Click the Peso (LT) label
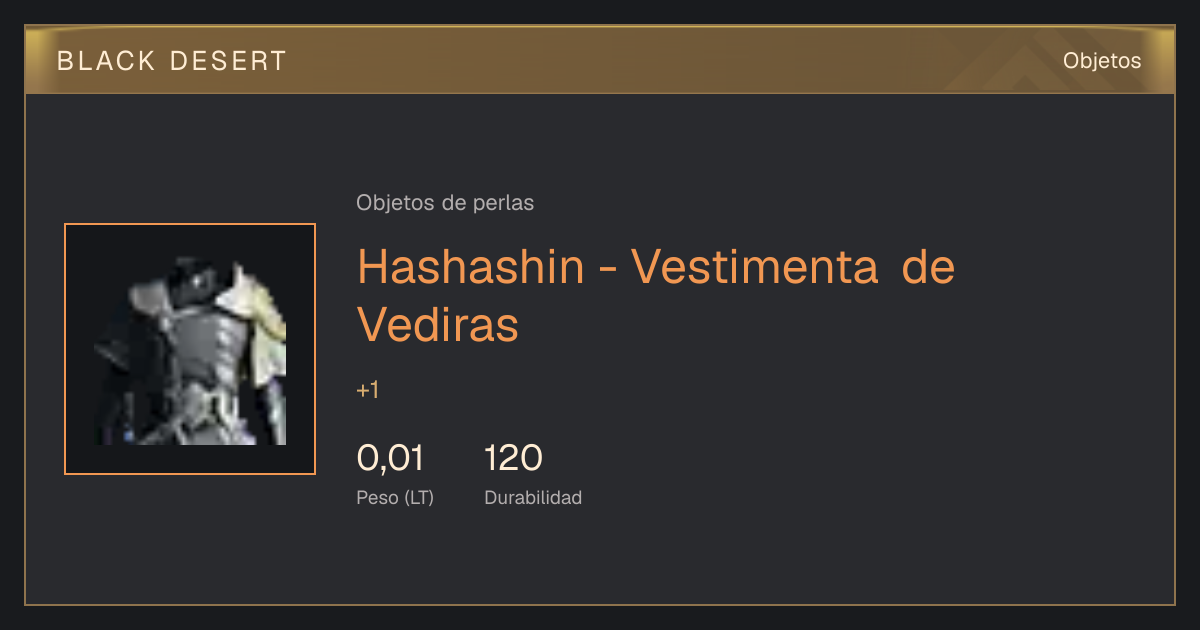This screenshot has height=630, width=1200. pyautogui.click(x=395, y=498)
